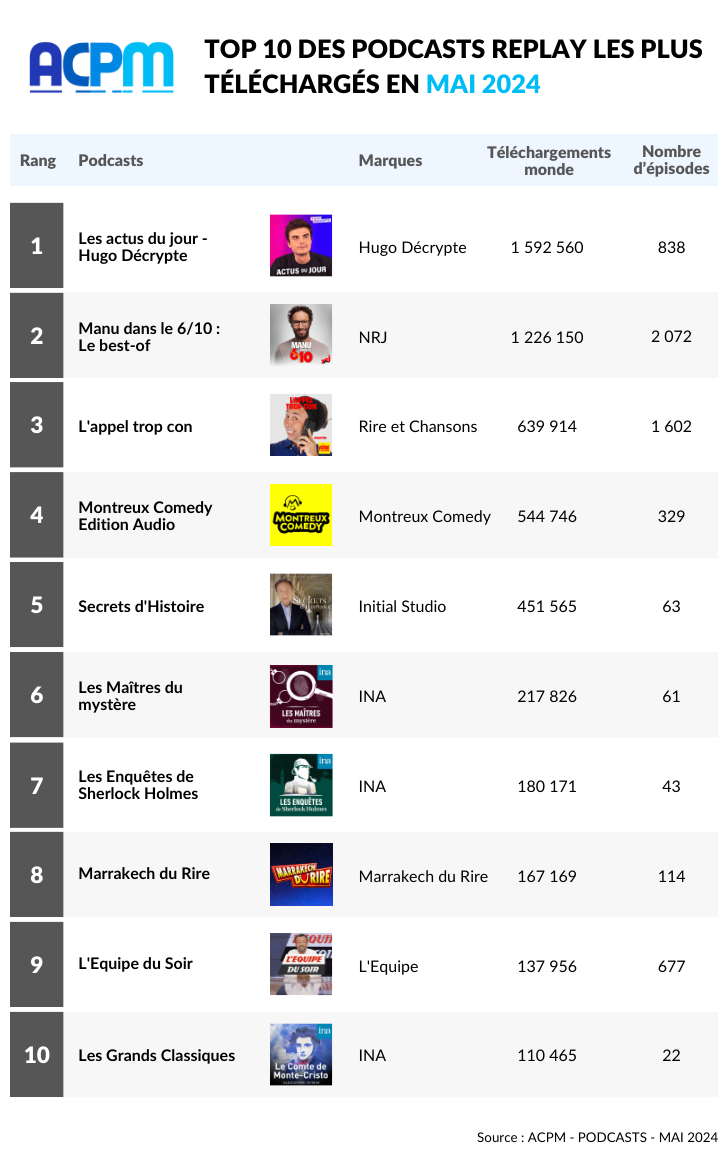Open the Le Comte de Monte-Cristo cover

[301, 1054]
